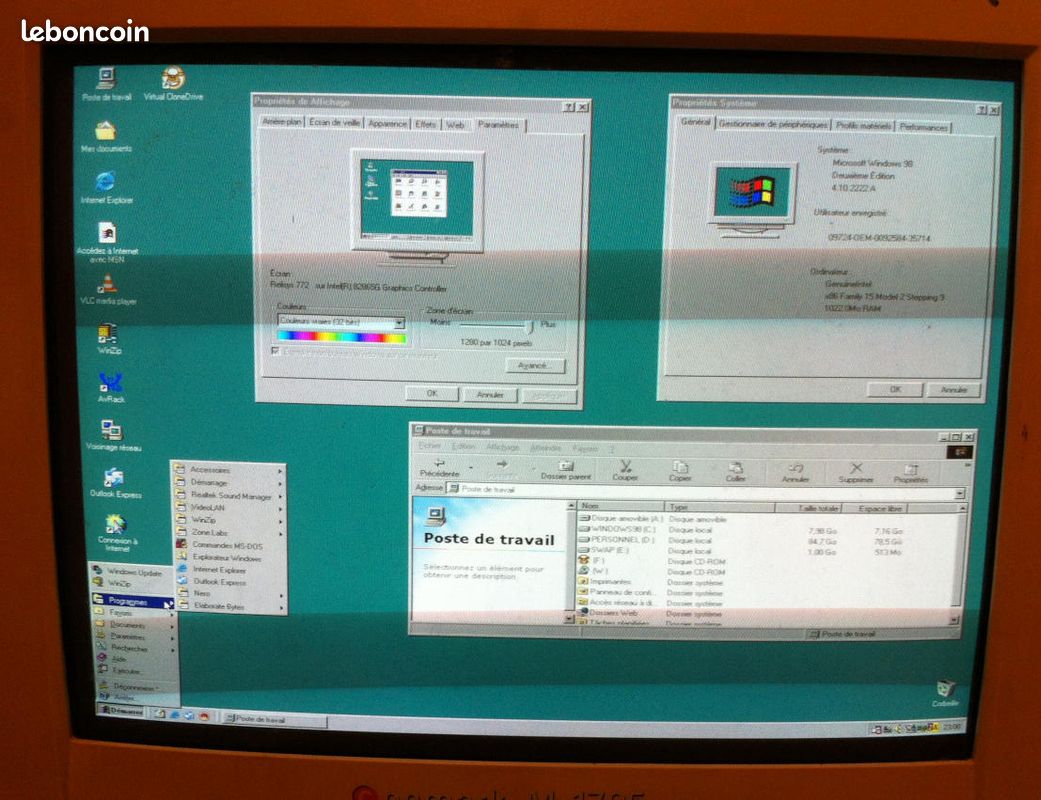Click the Copier toolbar icon
This screenshot has width=1041, height=800.
[x=680, y=471]
